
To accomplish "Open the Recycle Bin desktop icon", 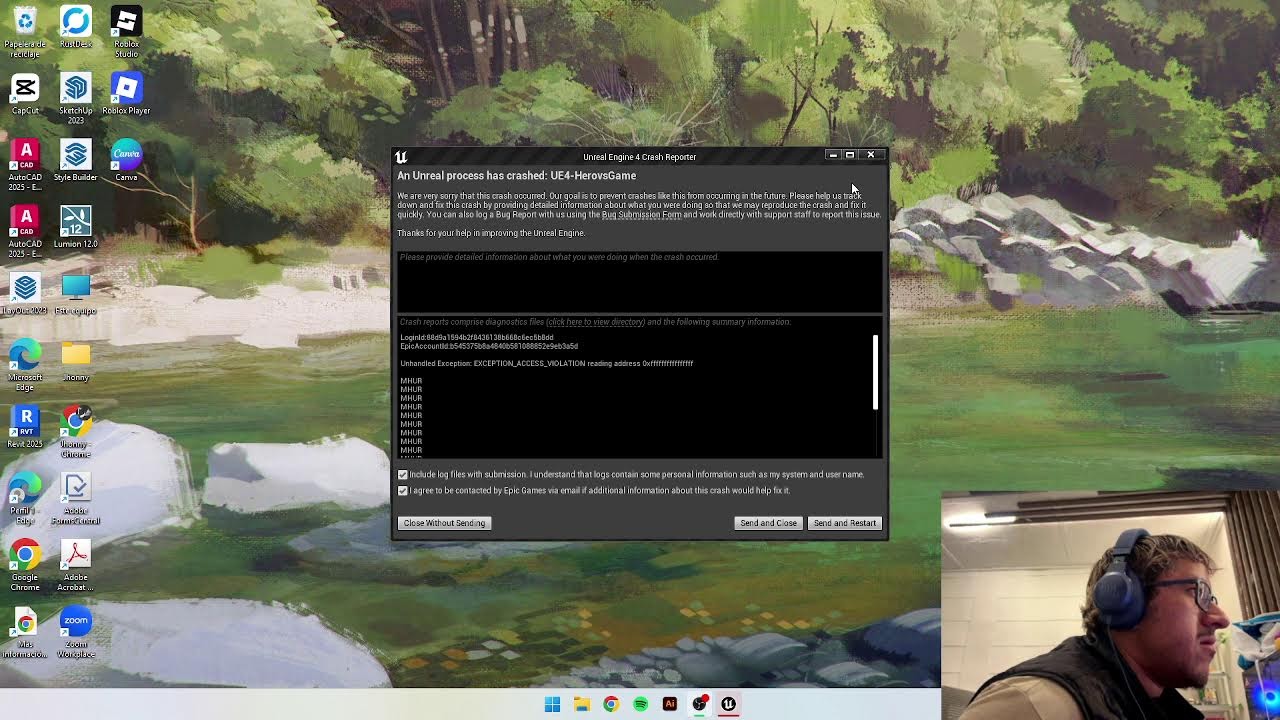I will click(x=25, y=30).
